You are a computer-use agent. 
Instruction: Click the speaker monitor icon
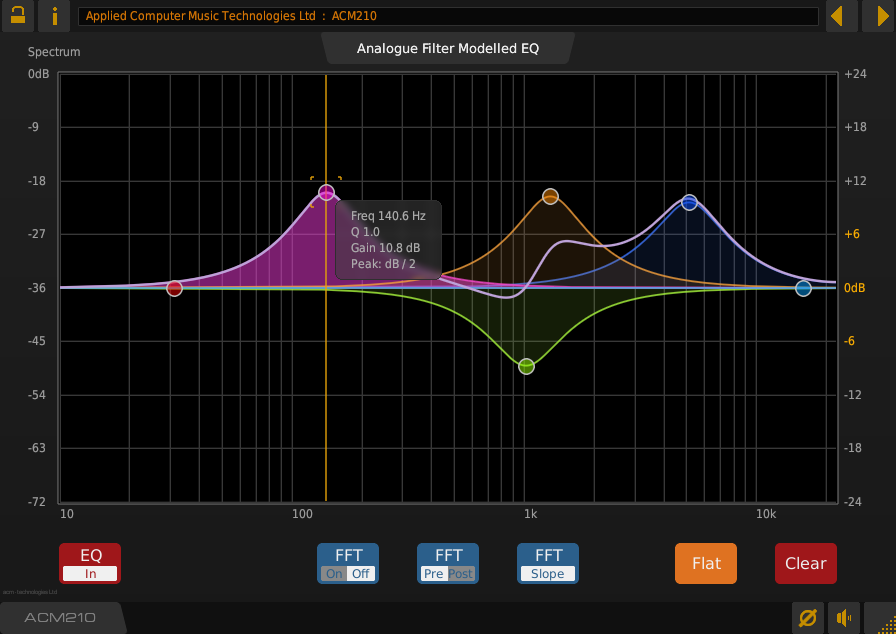845,618
